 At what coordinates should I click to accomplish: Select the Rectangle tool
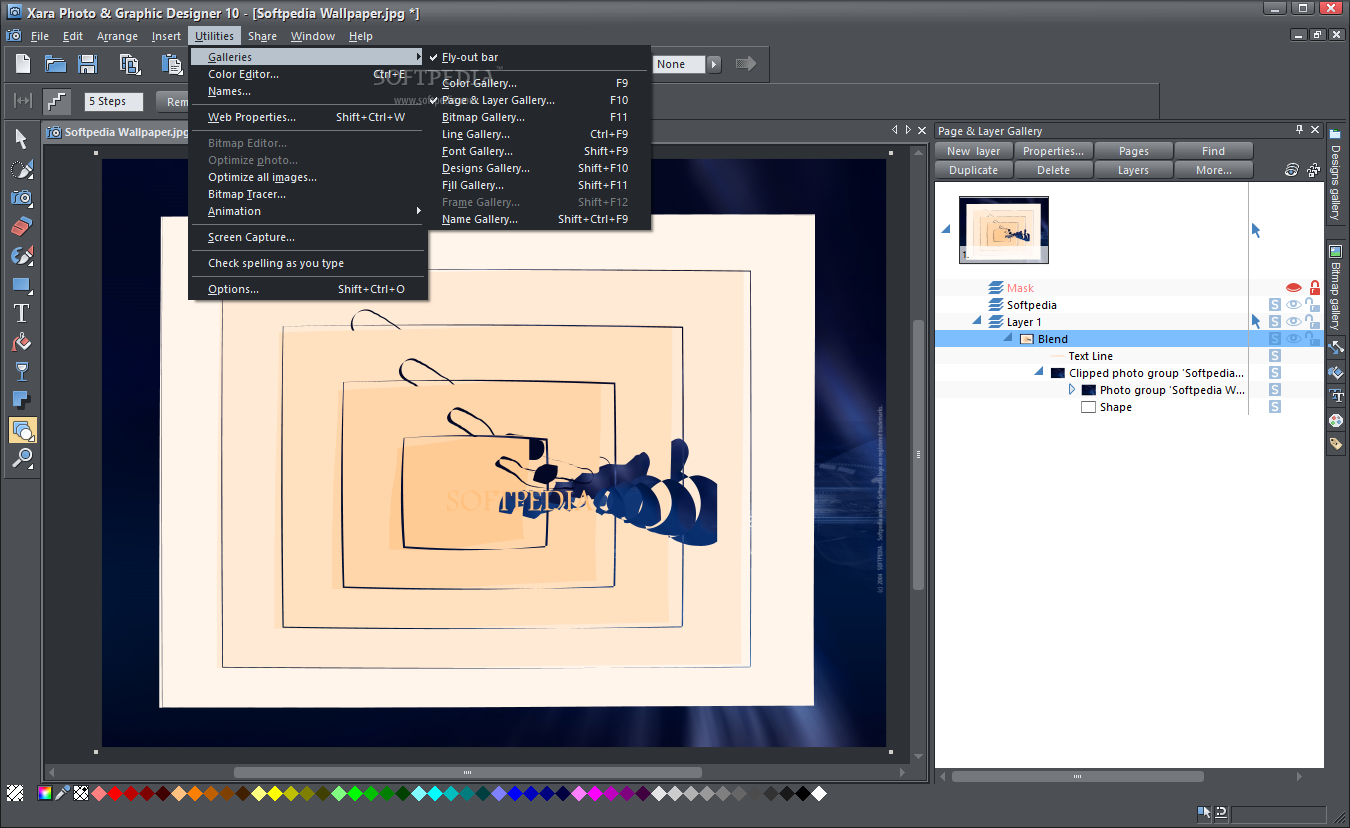click(x=21, y=285)
